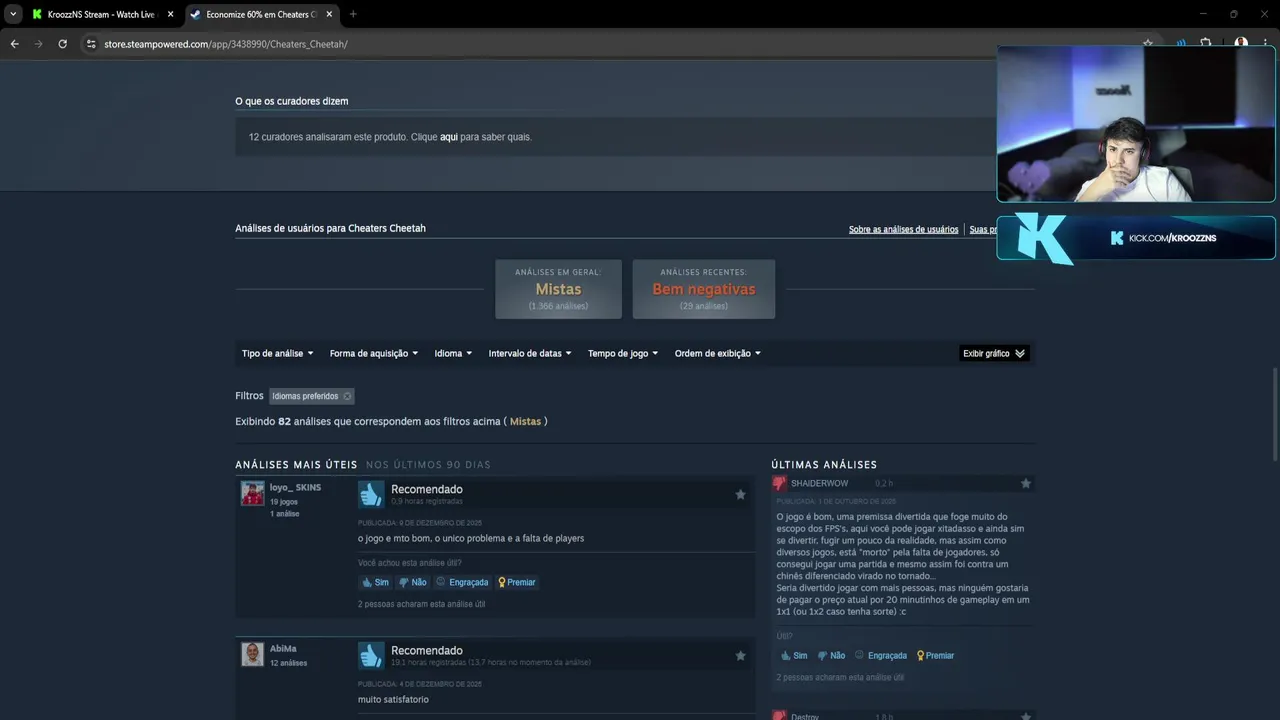Expand the Exibir gráfico panel
Viewport: 1280px width, 720px height.
994,353
